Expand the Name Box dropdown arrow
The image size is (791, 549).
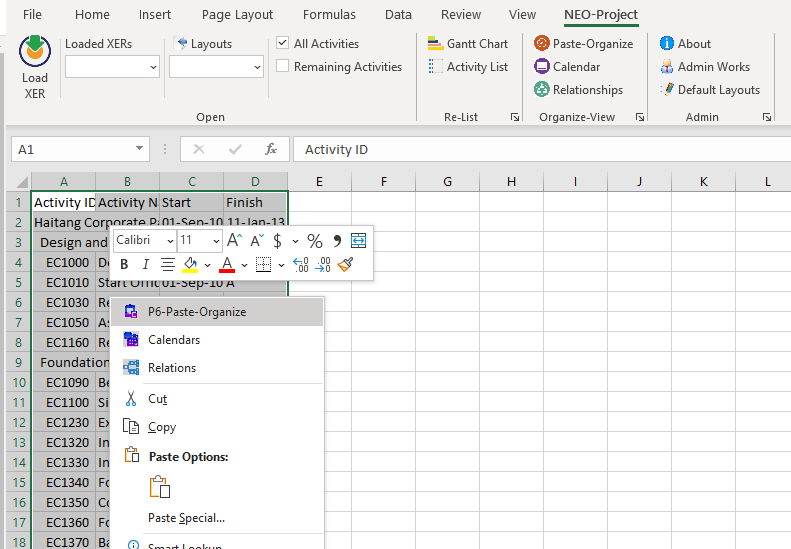(139, 149)
